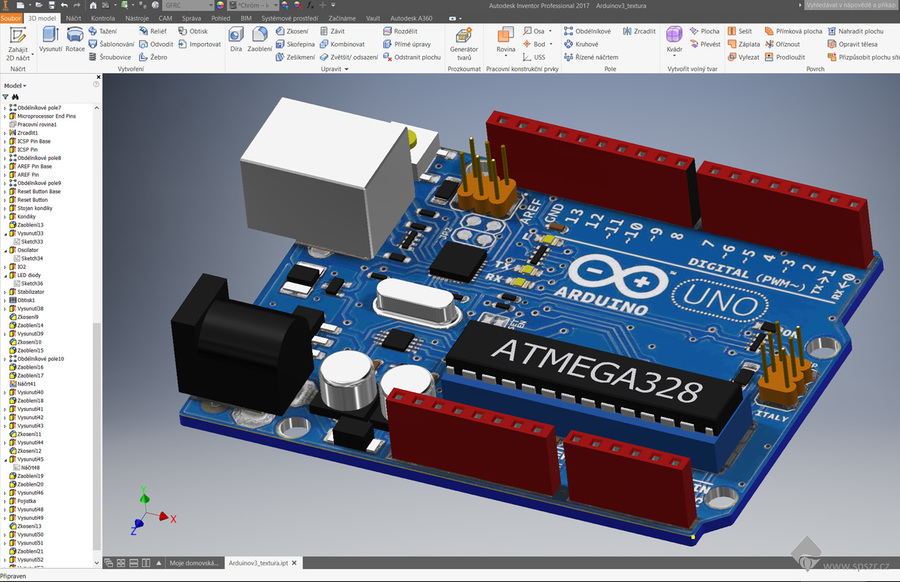This screenshot has width=900, height=582.
Task: Choose the Skořepina shell tool
Action: 295,44
